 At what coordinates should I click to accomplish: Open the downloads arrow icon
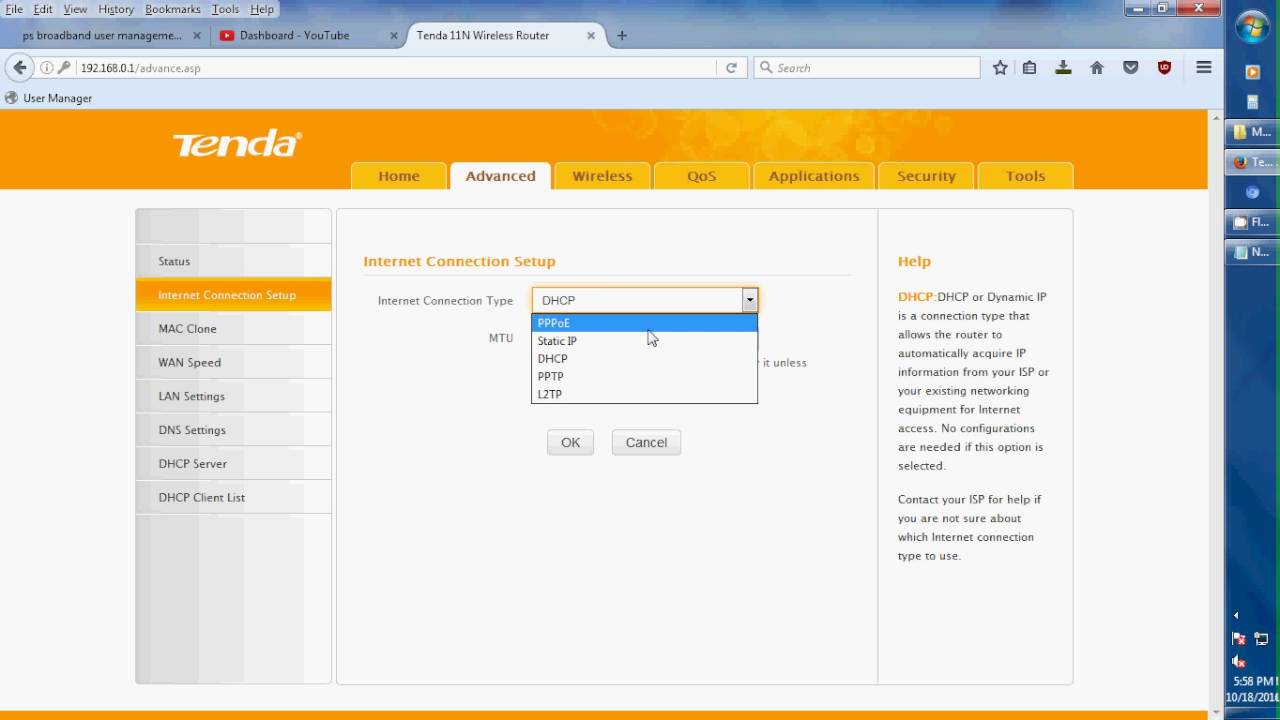click(1063, 68)
